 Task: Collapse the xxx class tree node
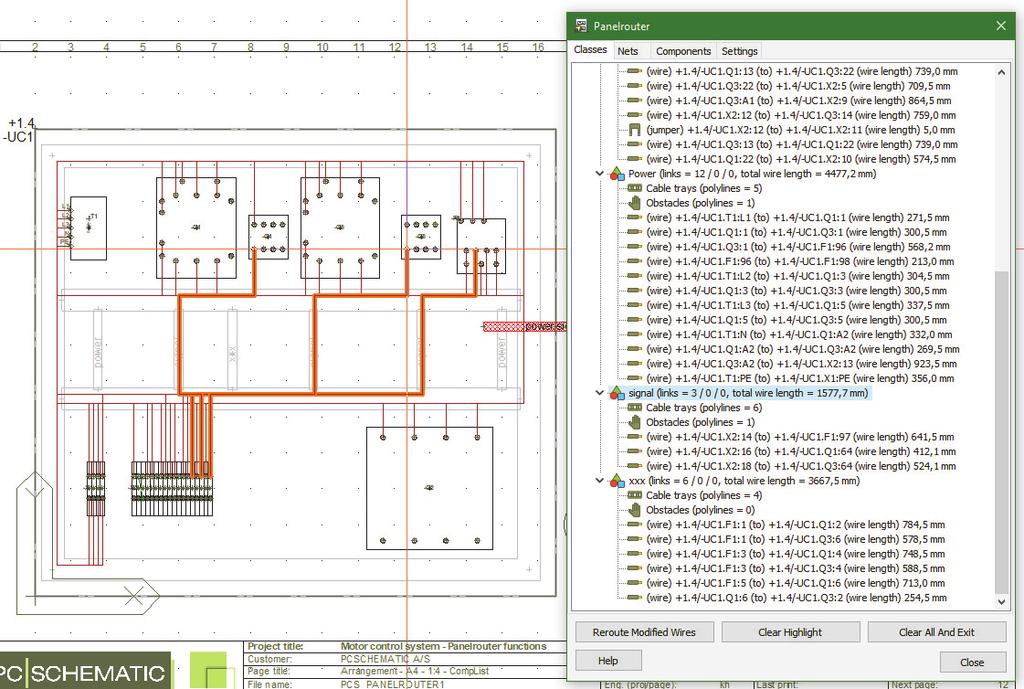click(x=600, y=481)
